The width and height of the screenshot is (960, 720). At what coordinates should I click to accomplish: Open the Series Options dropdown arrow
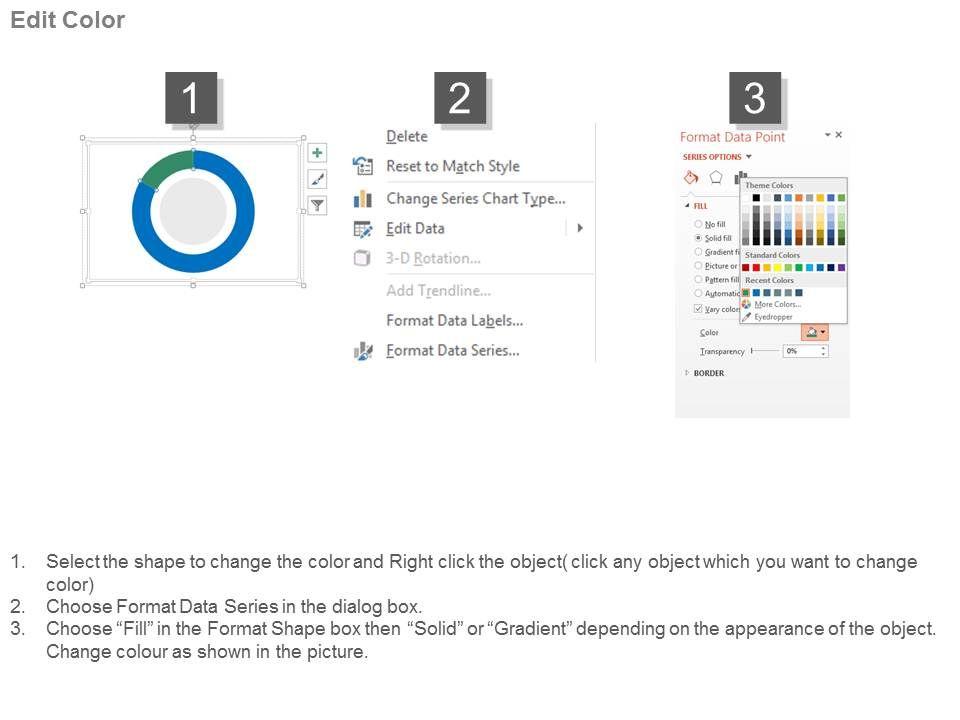[749, 157]
